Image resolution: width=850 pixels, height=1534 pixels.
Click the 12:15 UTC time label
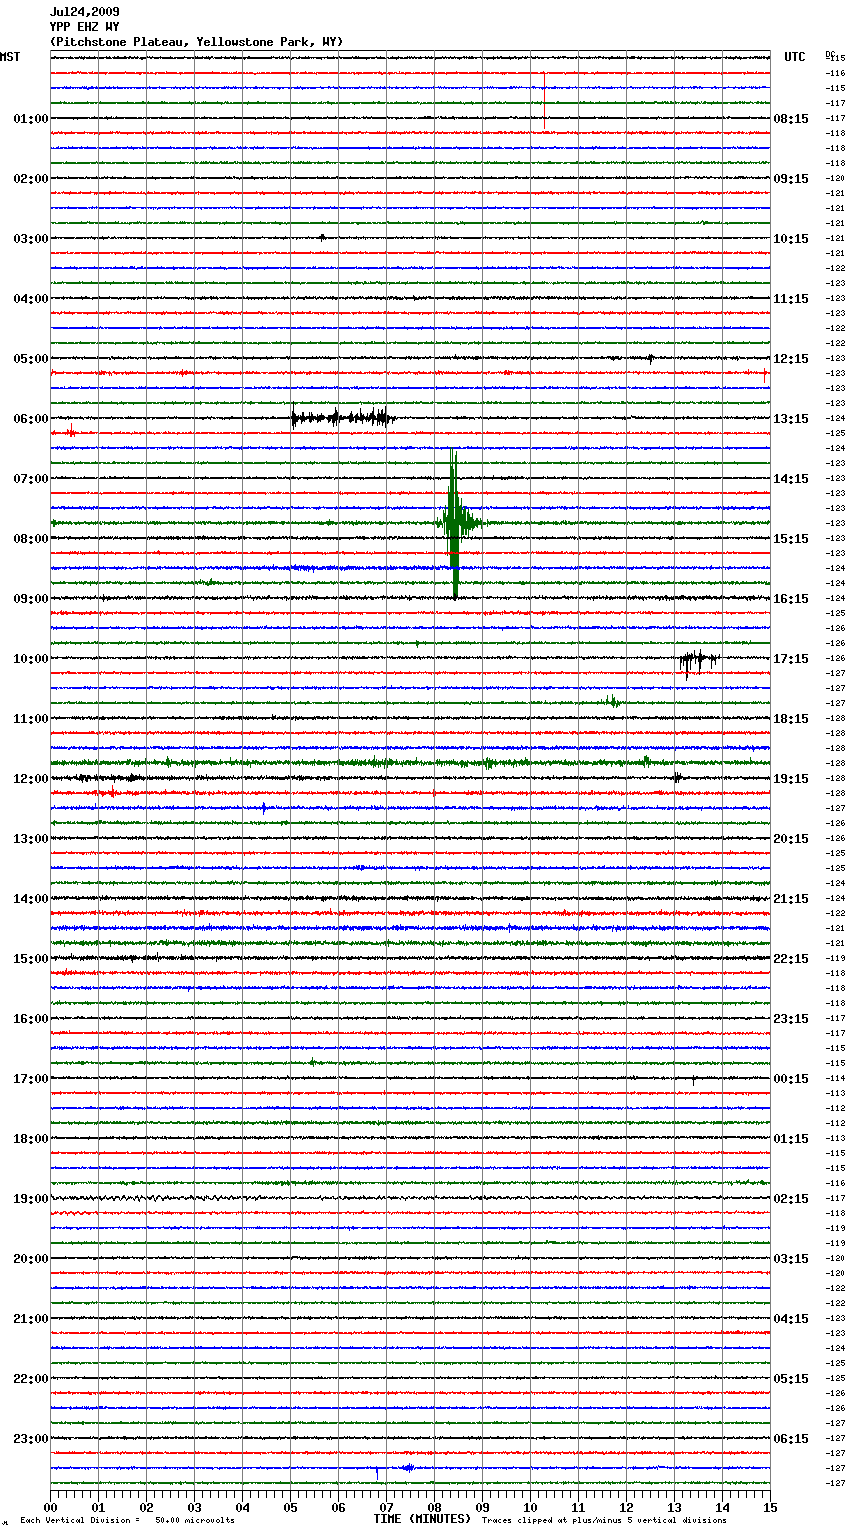[x=791, y=359]
